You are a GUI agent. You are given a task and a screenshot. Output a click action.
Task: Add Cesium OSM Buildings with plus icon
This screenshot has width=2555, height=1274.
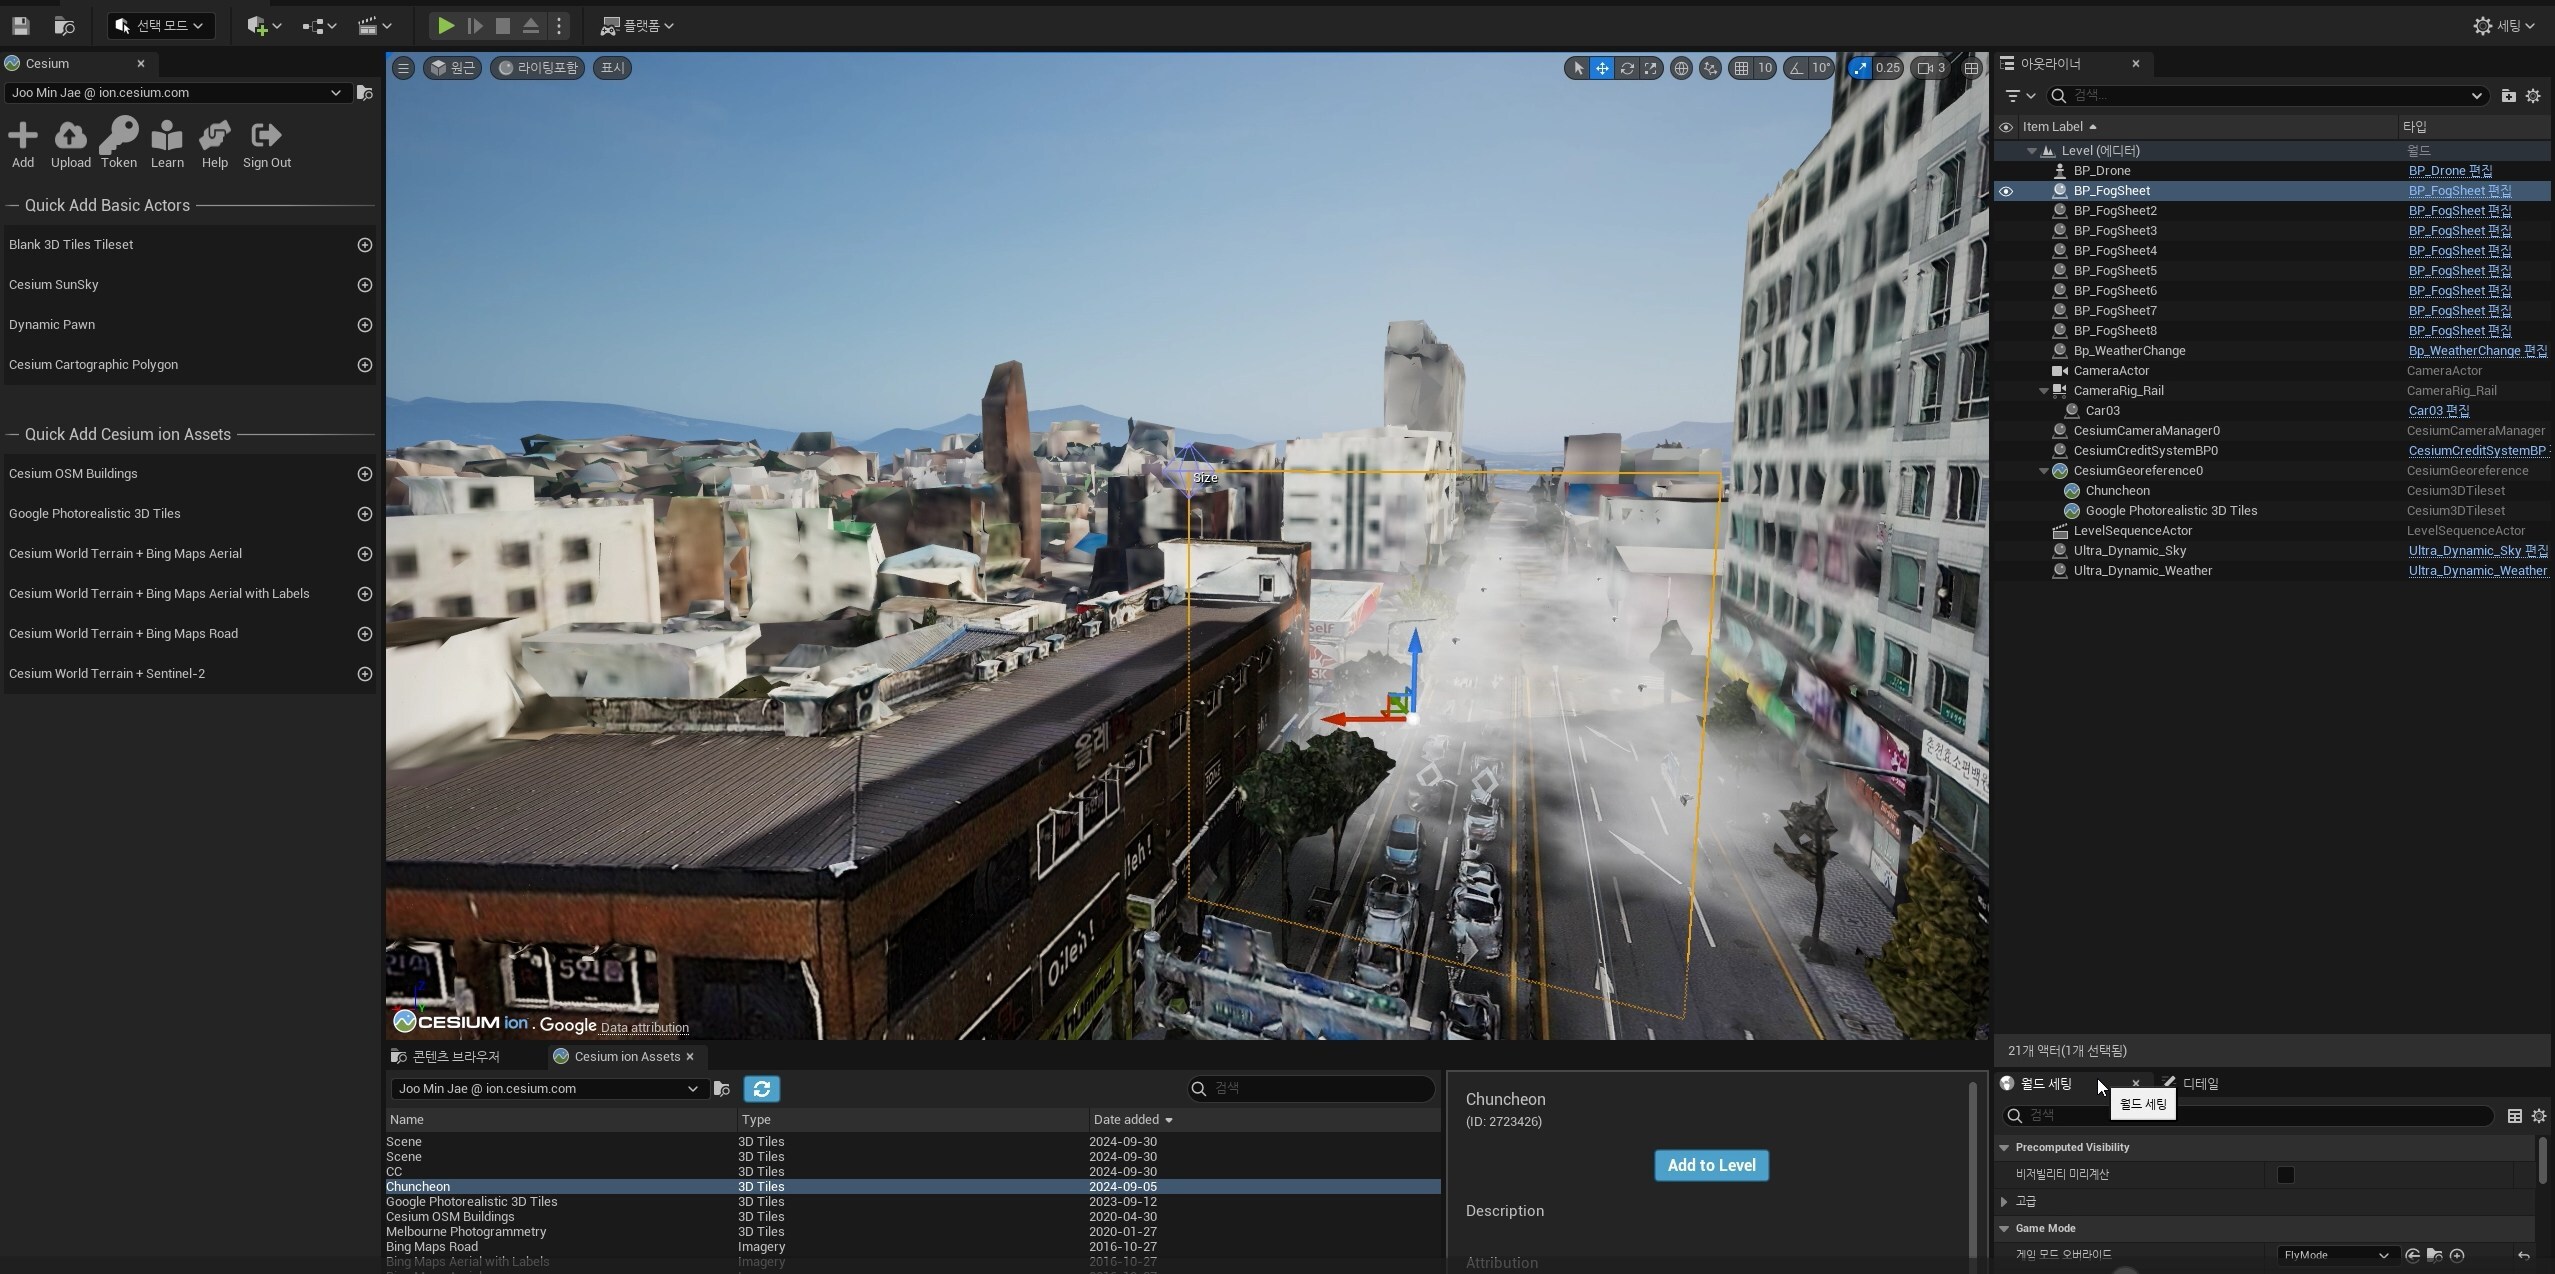pyautogui.click(x=365, y=474)
